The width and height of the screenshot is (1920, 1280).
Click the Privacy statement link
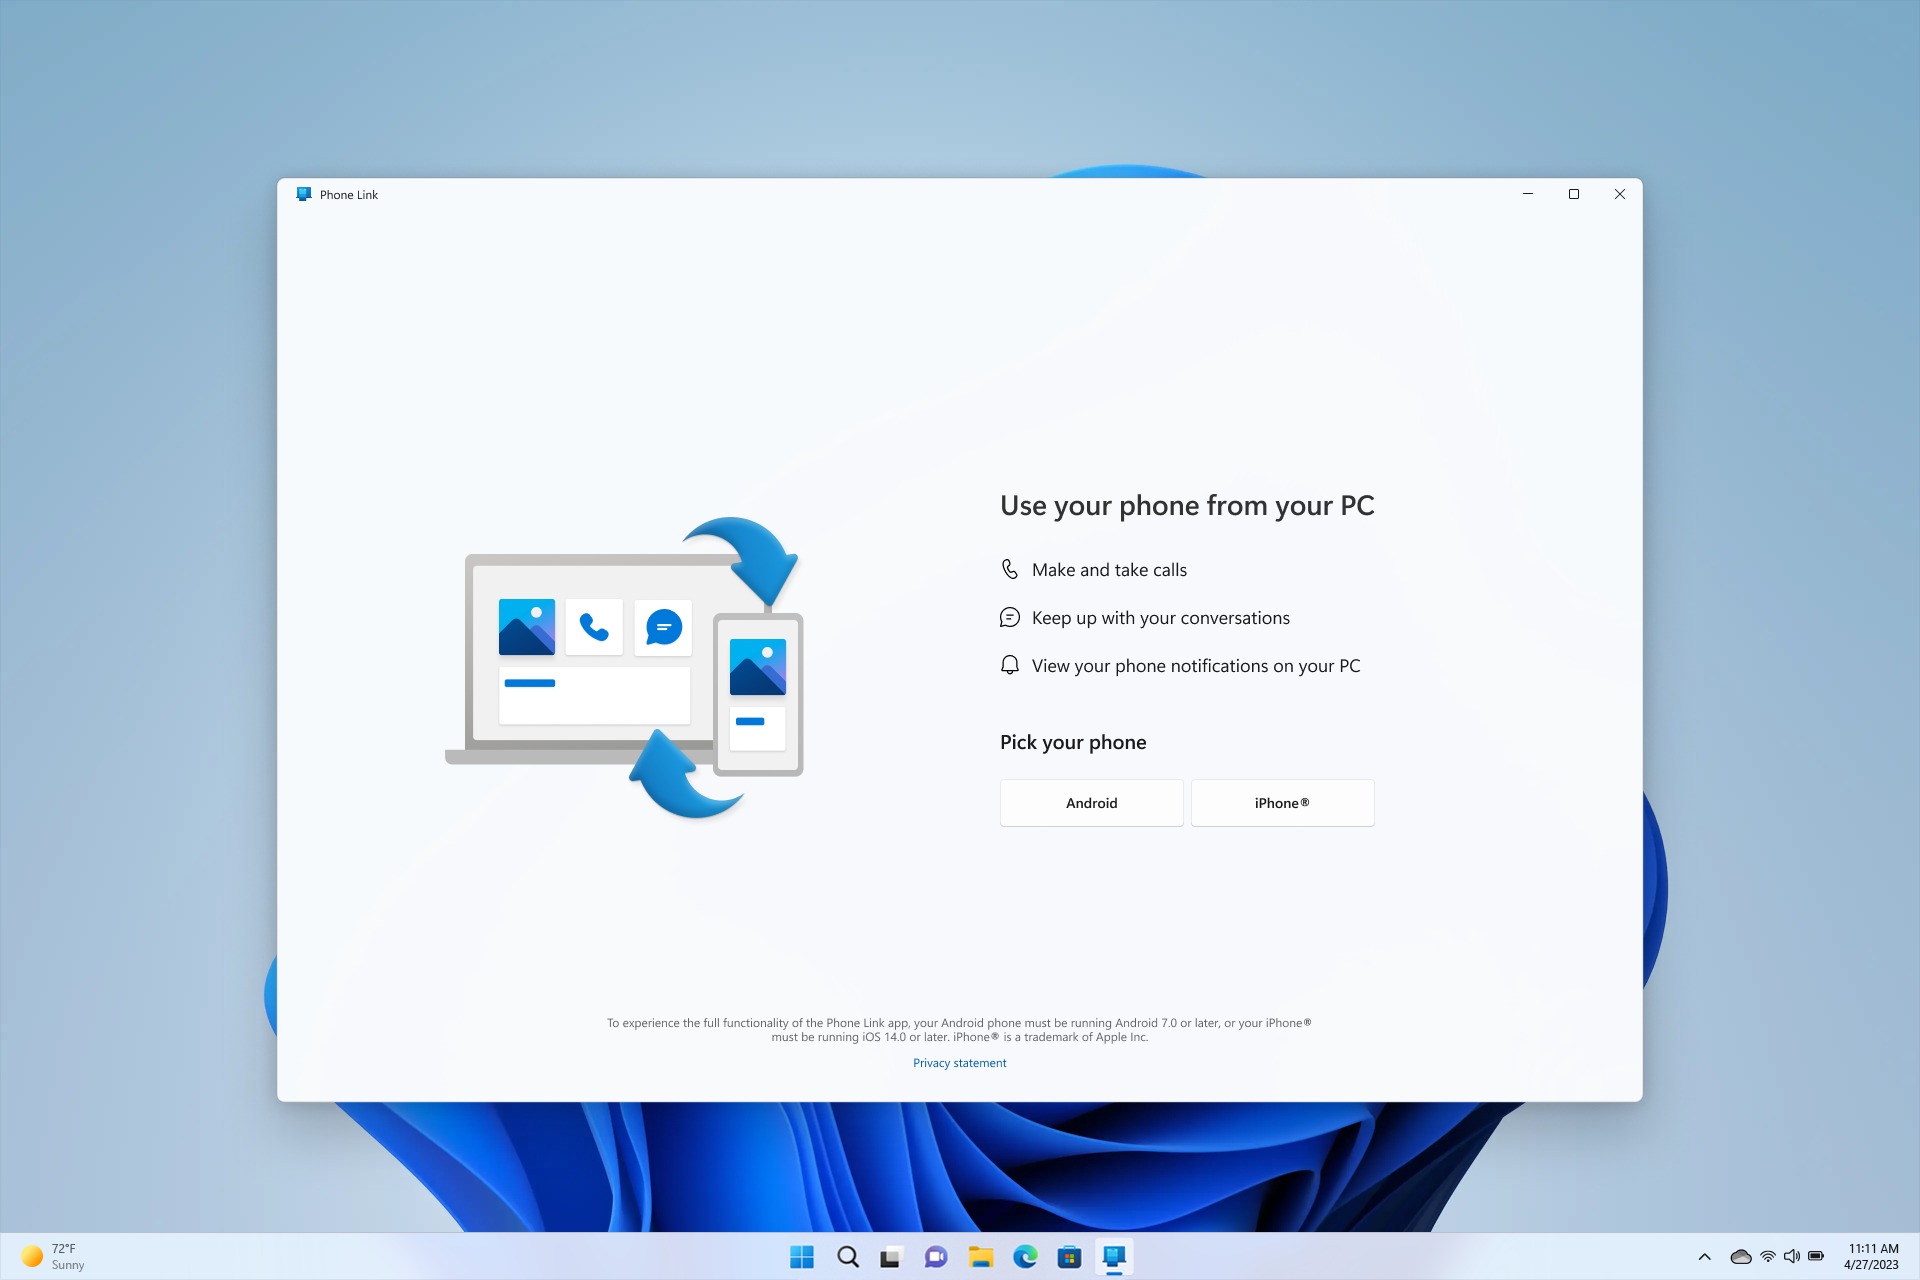[x=959, y=1063]
